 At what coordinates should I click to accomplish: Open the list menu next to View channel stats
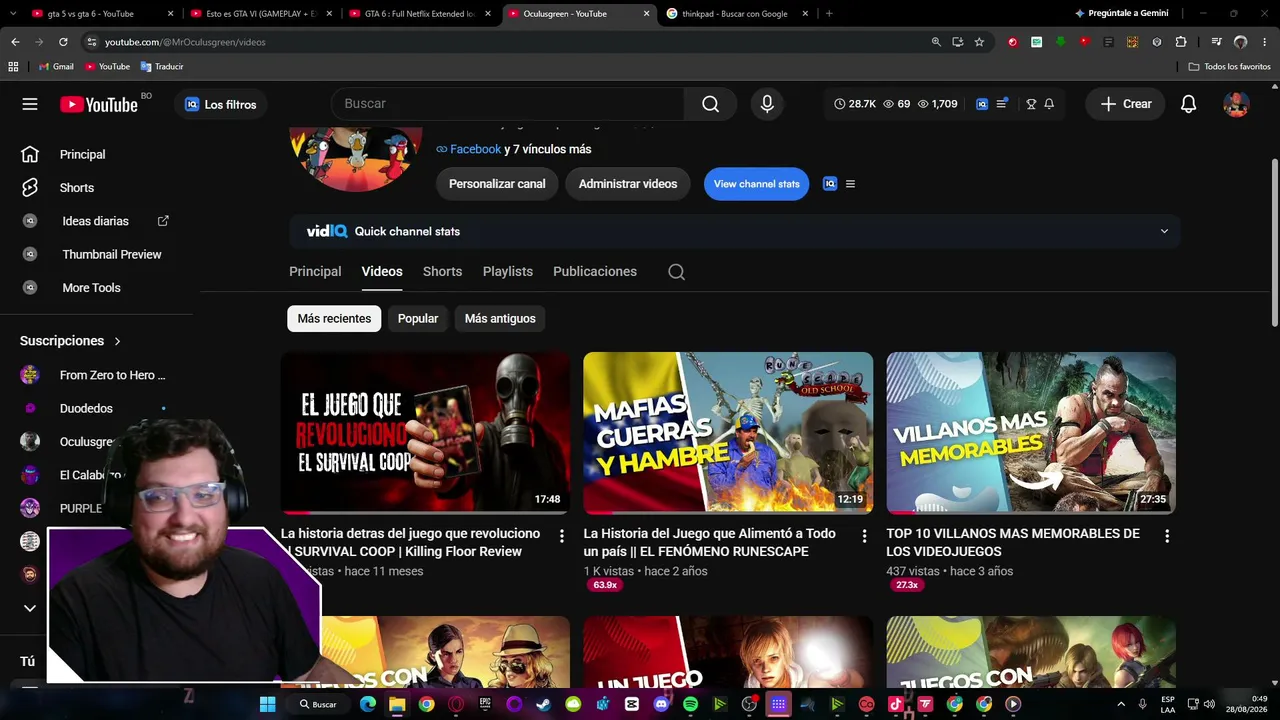coord(850,184)
